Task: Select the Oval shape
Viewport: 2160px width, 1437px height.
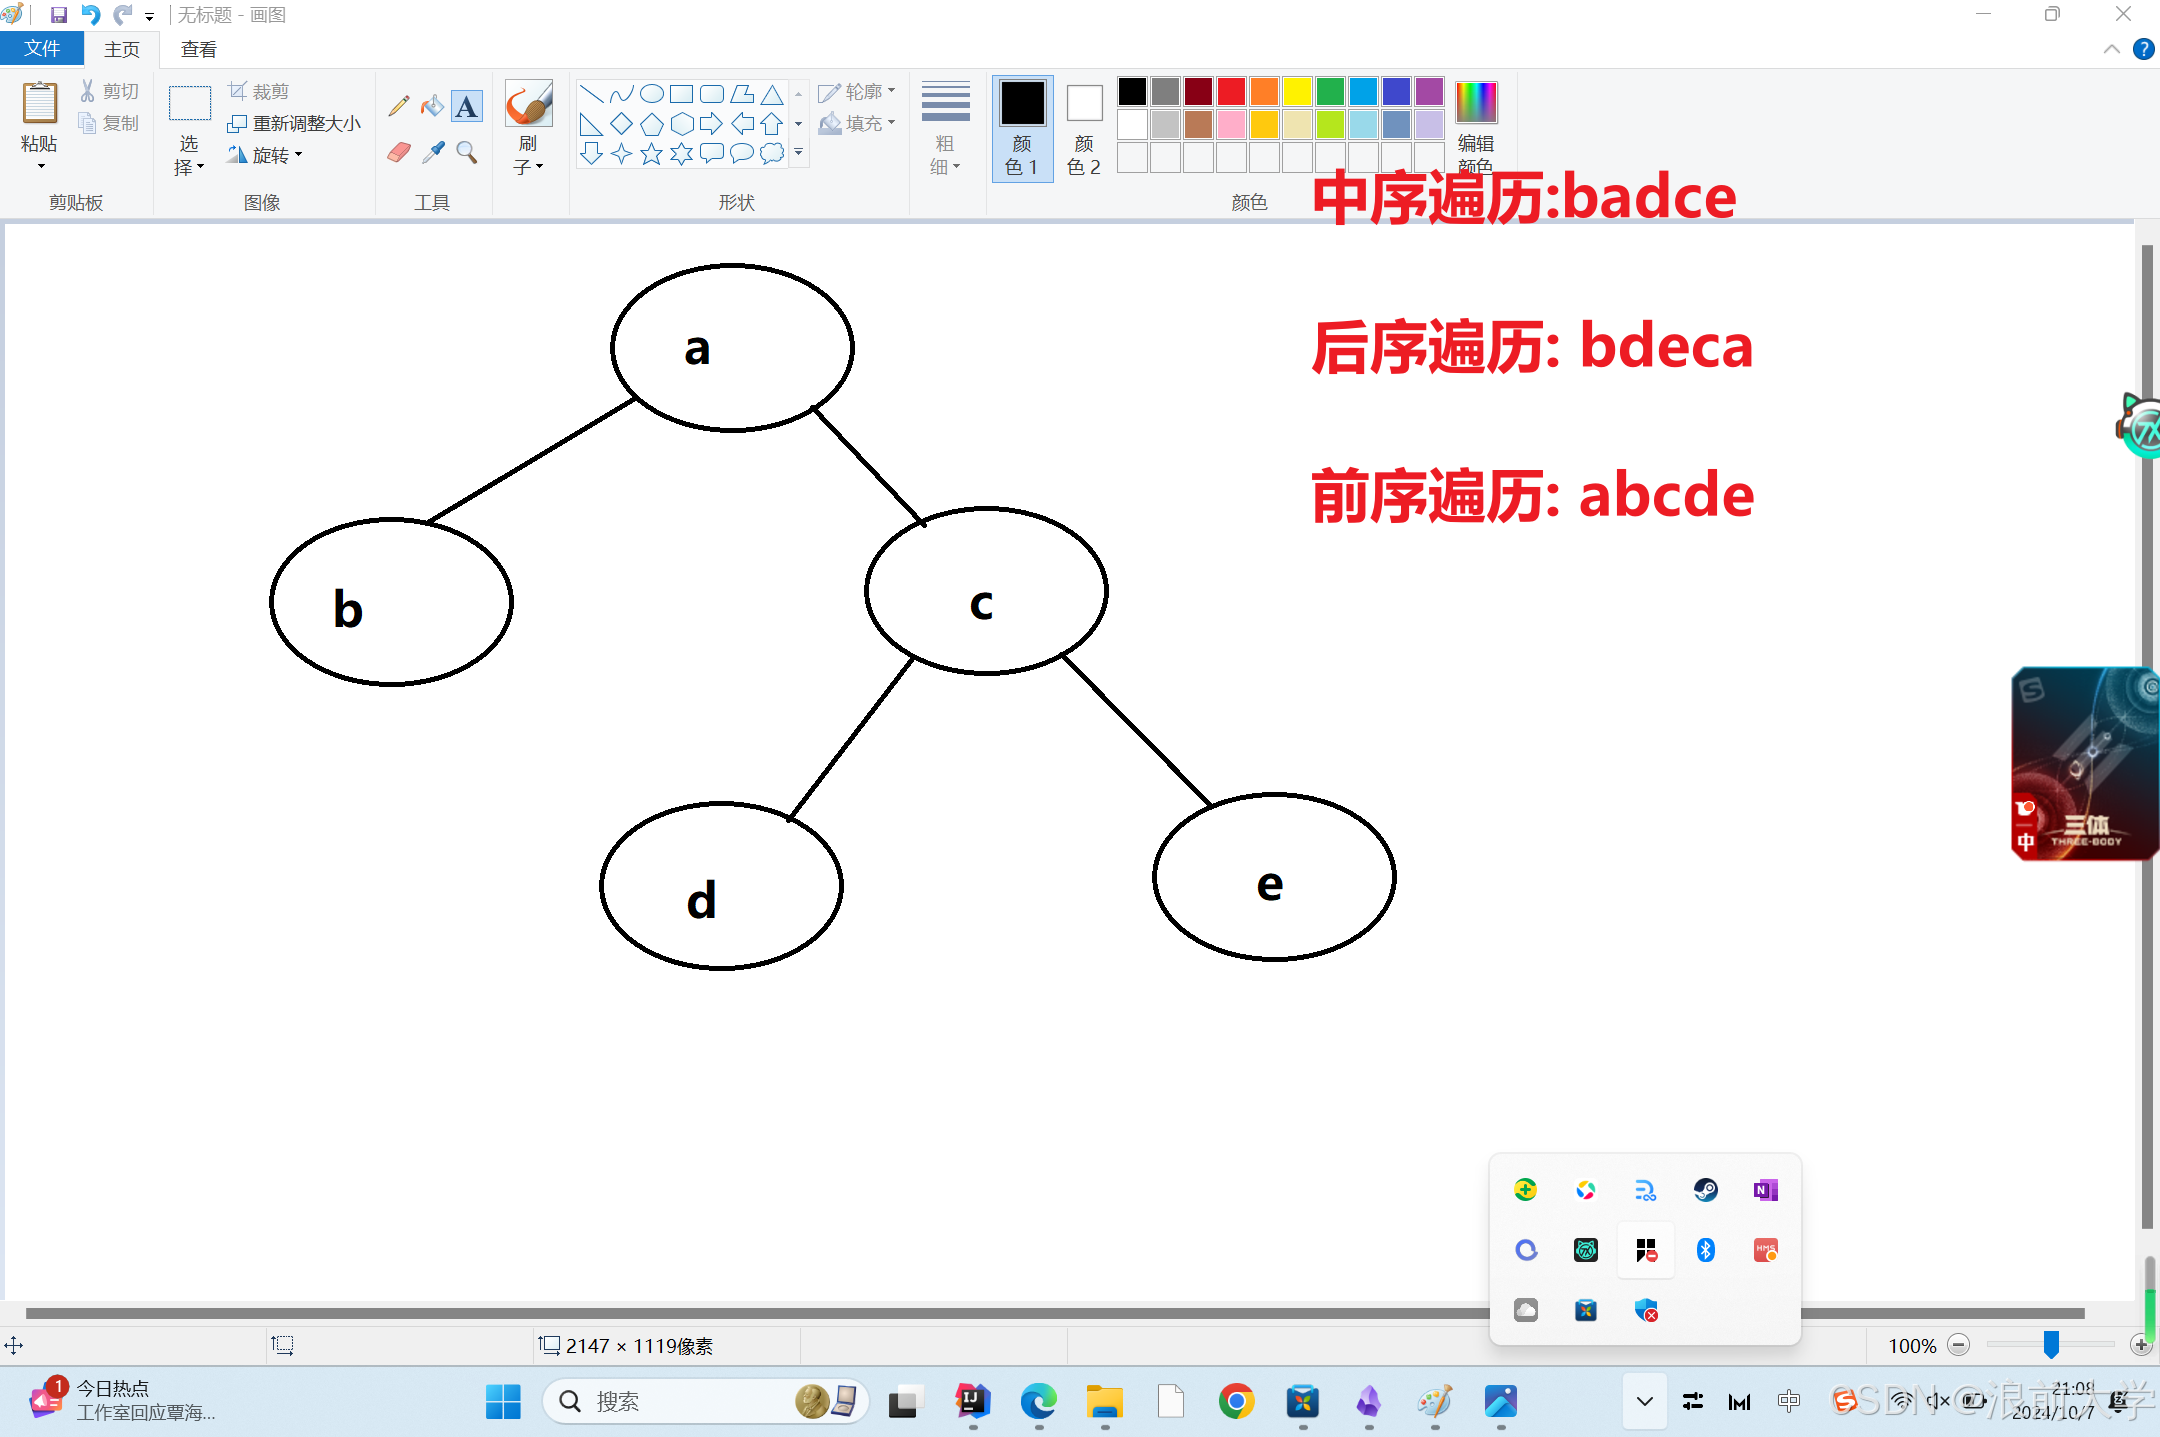Action: (651, 92)
